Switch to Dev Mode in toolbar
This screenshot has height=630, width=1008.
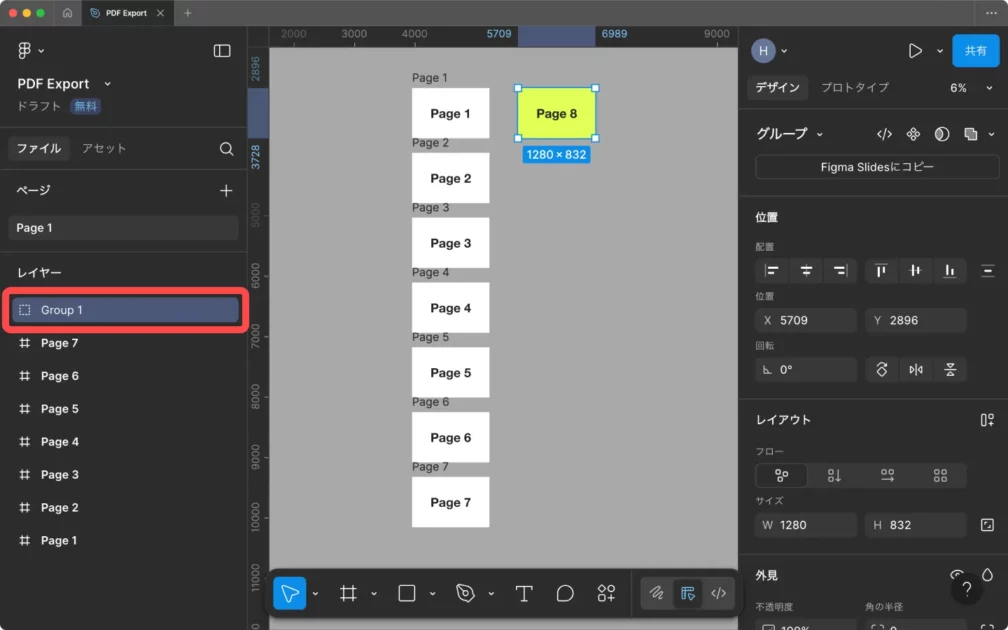(x=718, y=593)
